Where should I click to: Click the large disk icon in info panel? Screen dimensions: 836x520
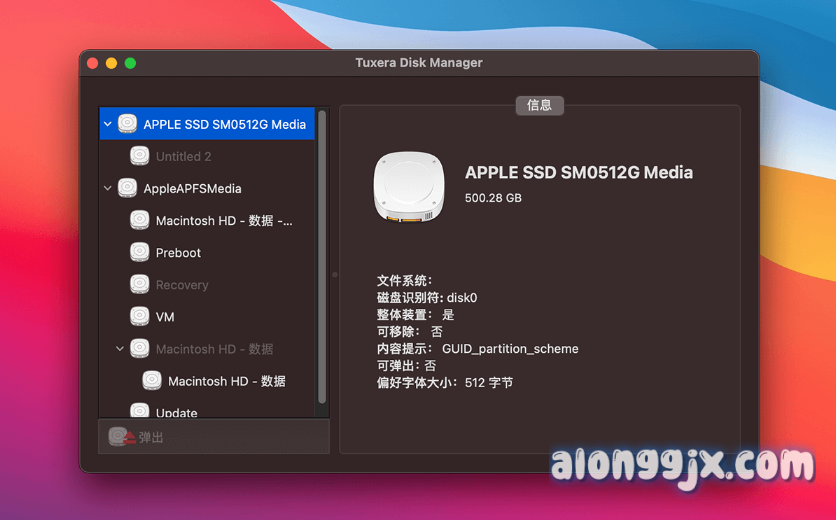(x=409, y=187)
